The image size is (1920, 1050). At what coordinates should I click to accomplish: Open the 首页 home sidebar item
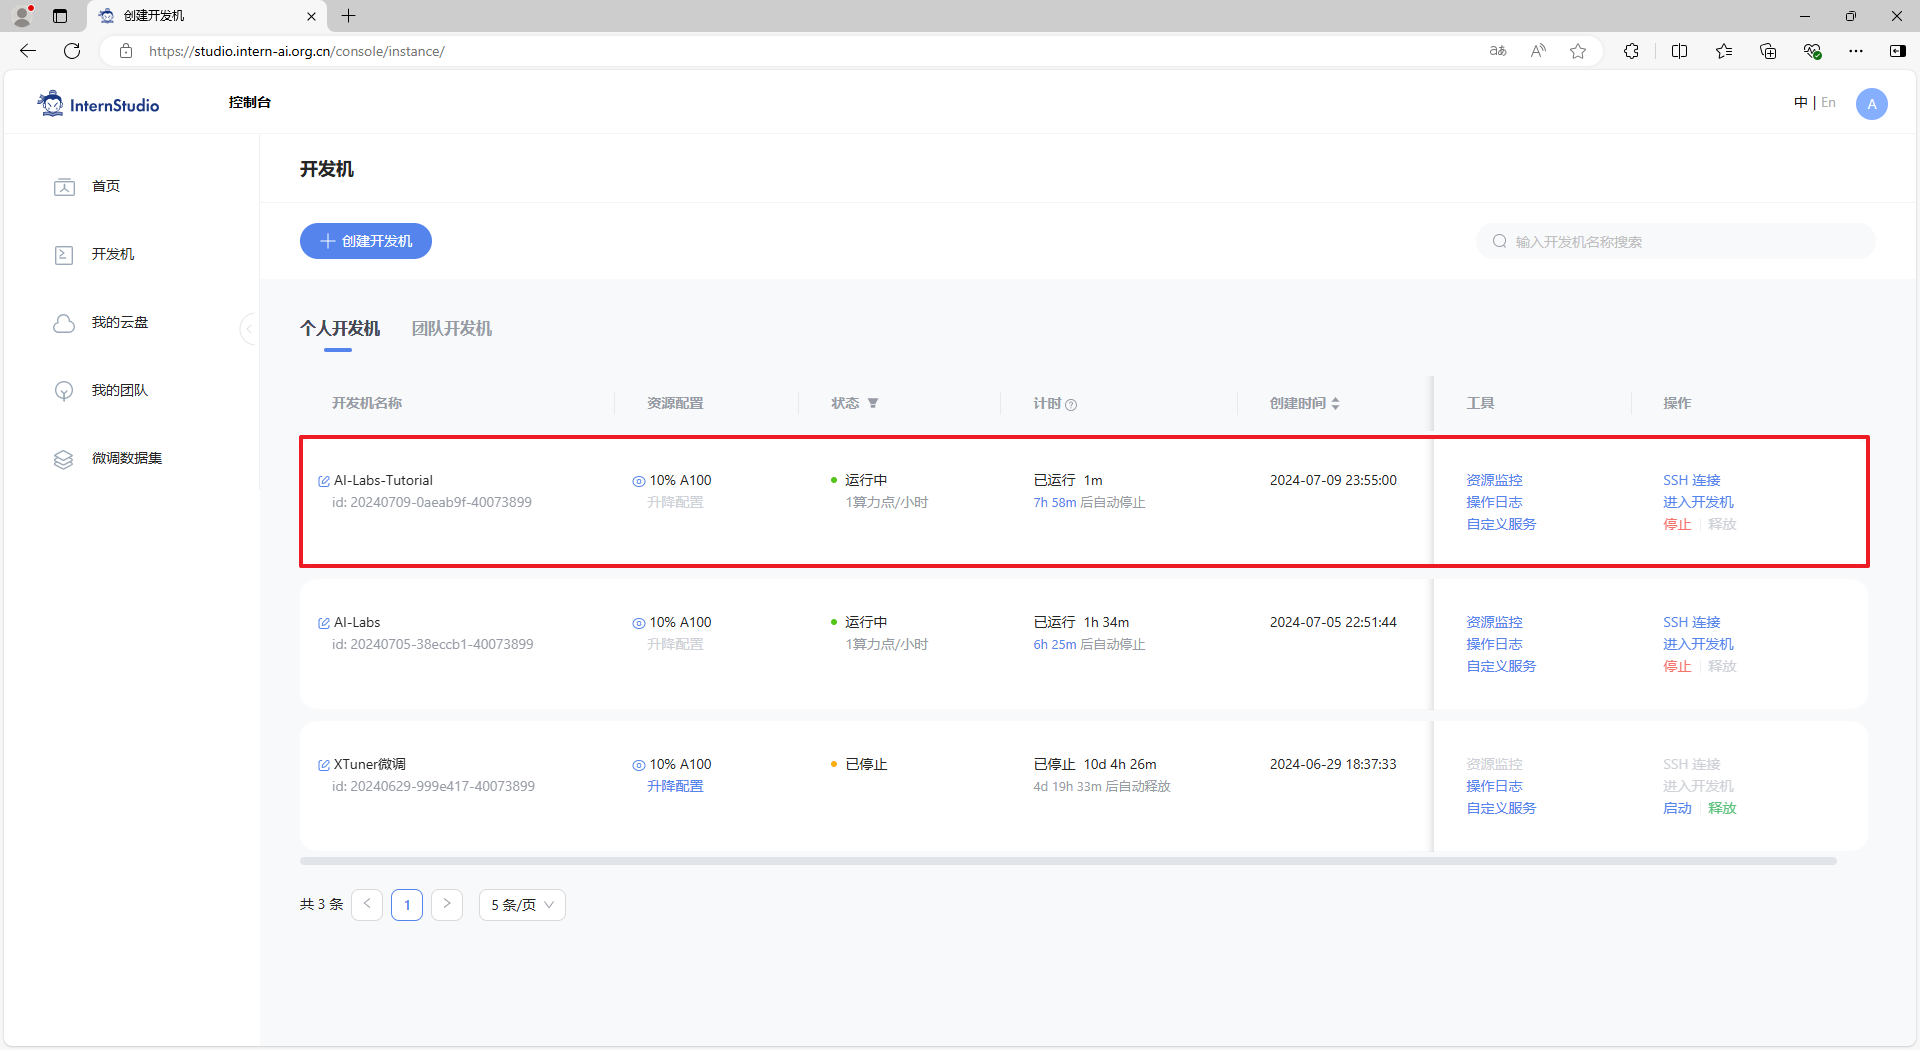coord(106,186)
